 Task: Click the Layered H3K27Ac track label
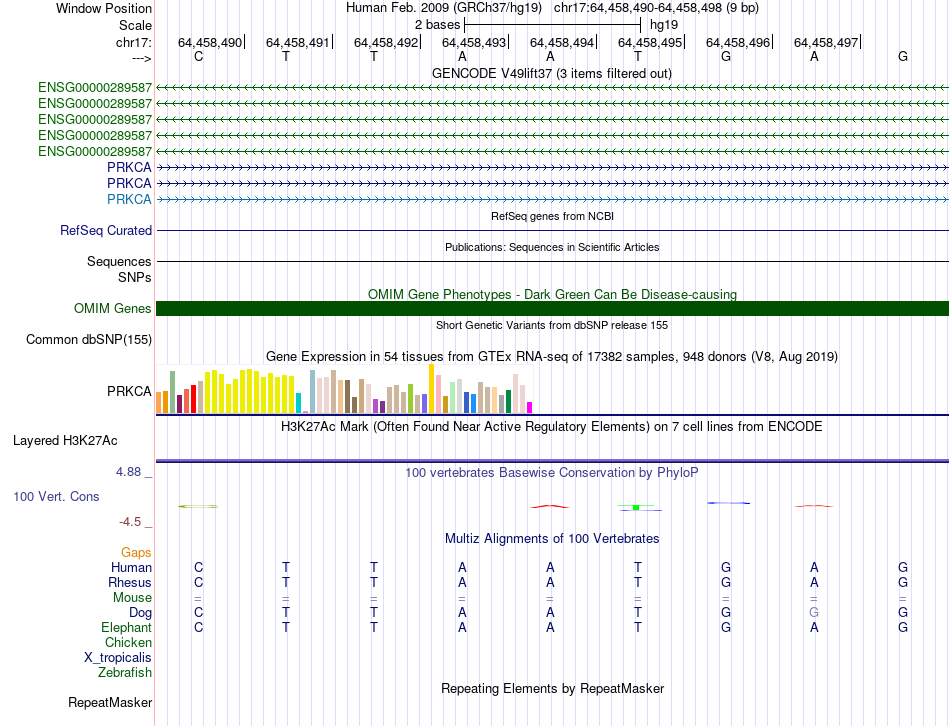click(x=65, y=440)
